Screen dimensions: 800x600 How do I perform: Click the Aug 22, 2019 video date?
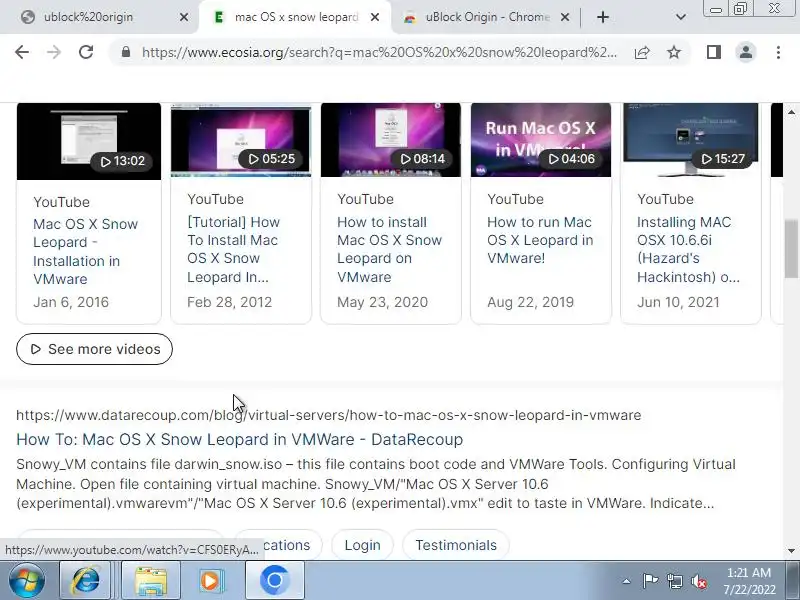click(531, 302)
